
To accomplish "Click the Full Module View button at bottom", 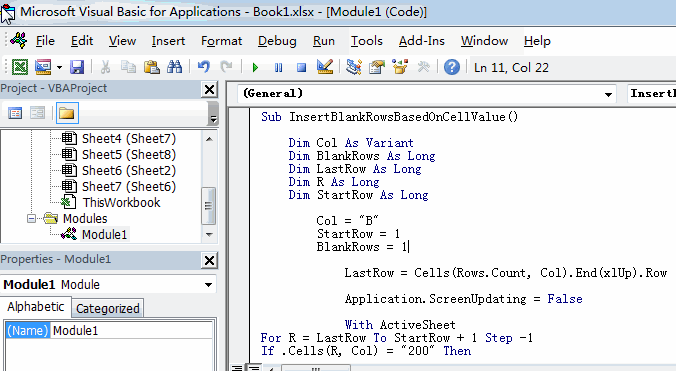I will pos(254,368).
